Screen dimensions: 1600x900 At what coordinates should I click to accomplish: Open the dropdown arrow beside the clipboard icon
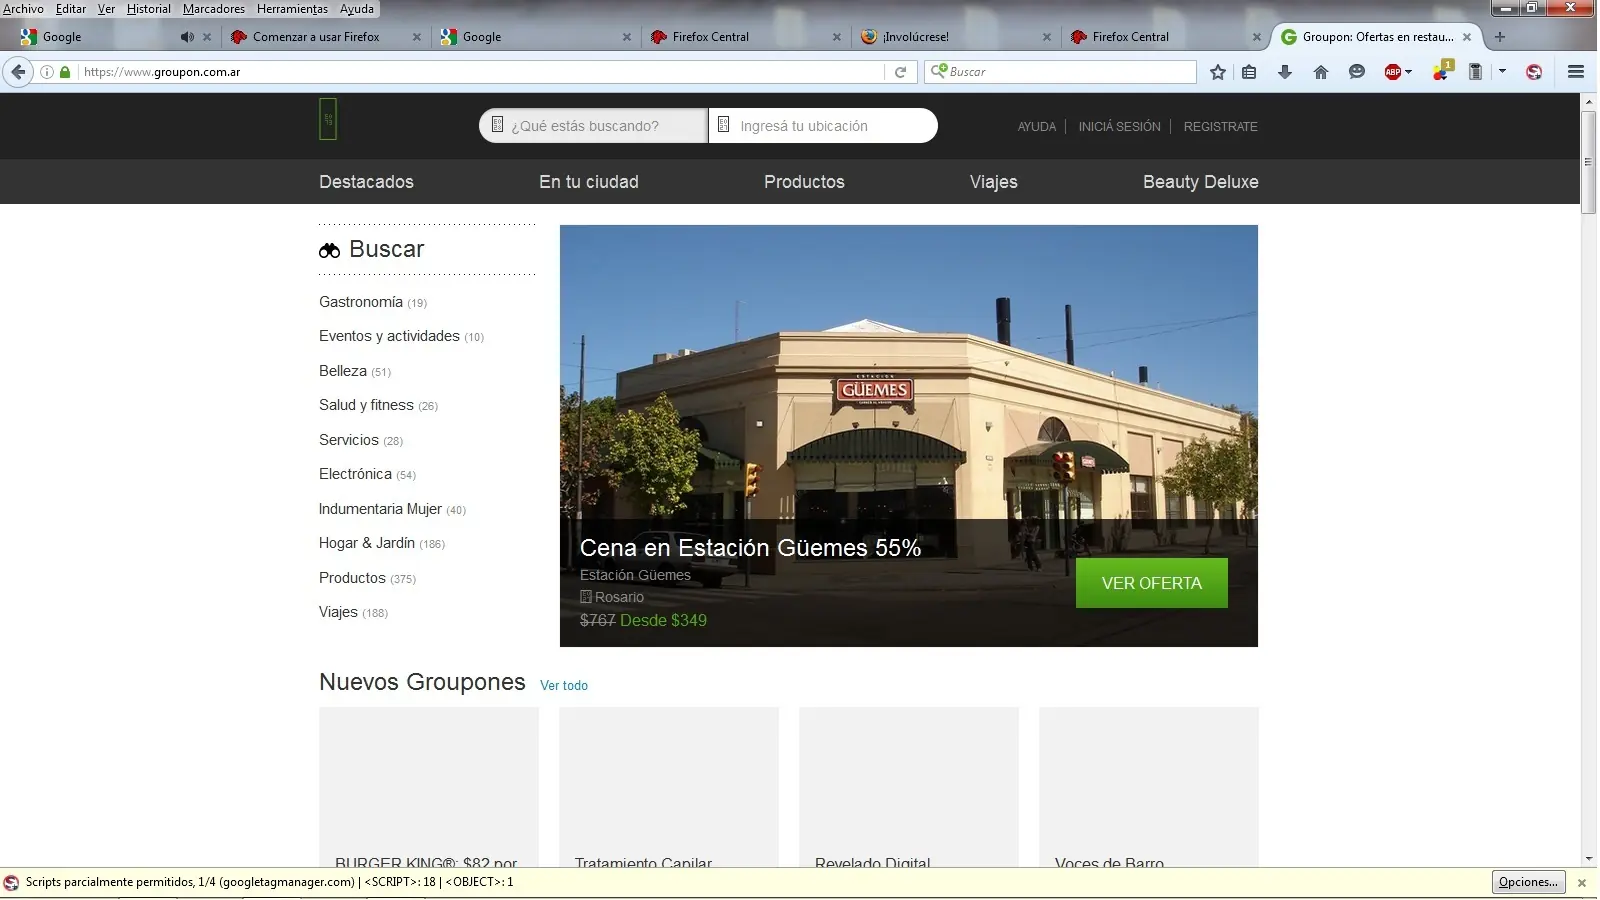[1502, 72]
